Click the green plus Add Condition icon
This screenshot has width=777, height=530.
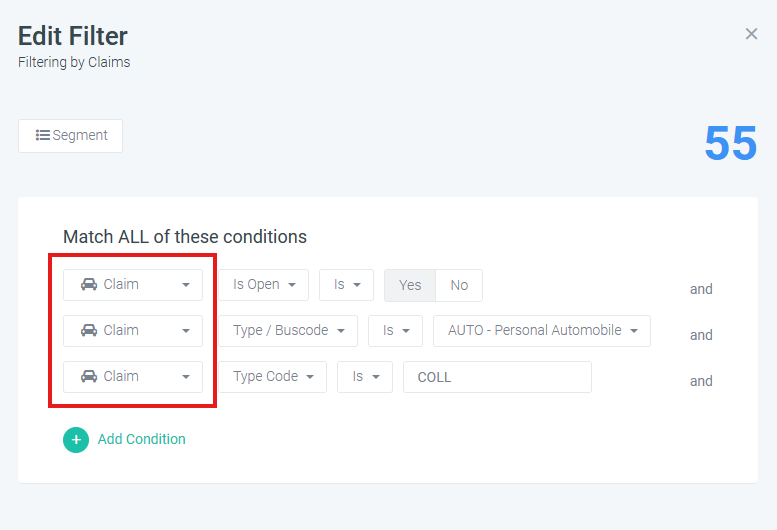(x=76, y=440)
